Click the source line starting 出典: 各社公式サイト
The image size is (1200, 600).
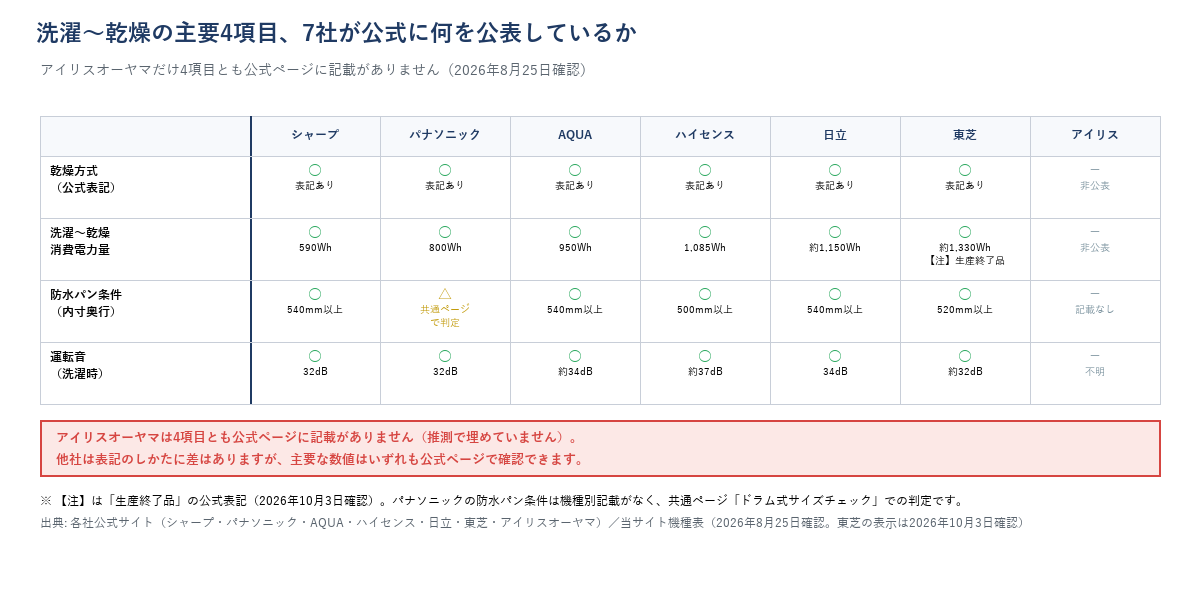tap(534, 523)
